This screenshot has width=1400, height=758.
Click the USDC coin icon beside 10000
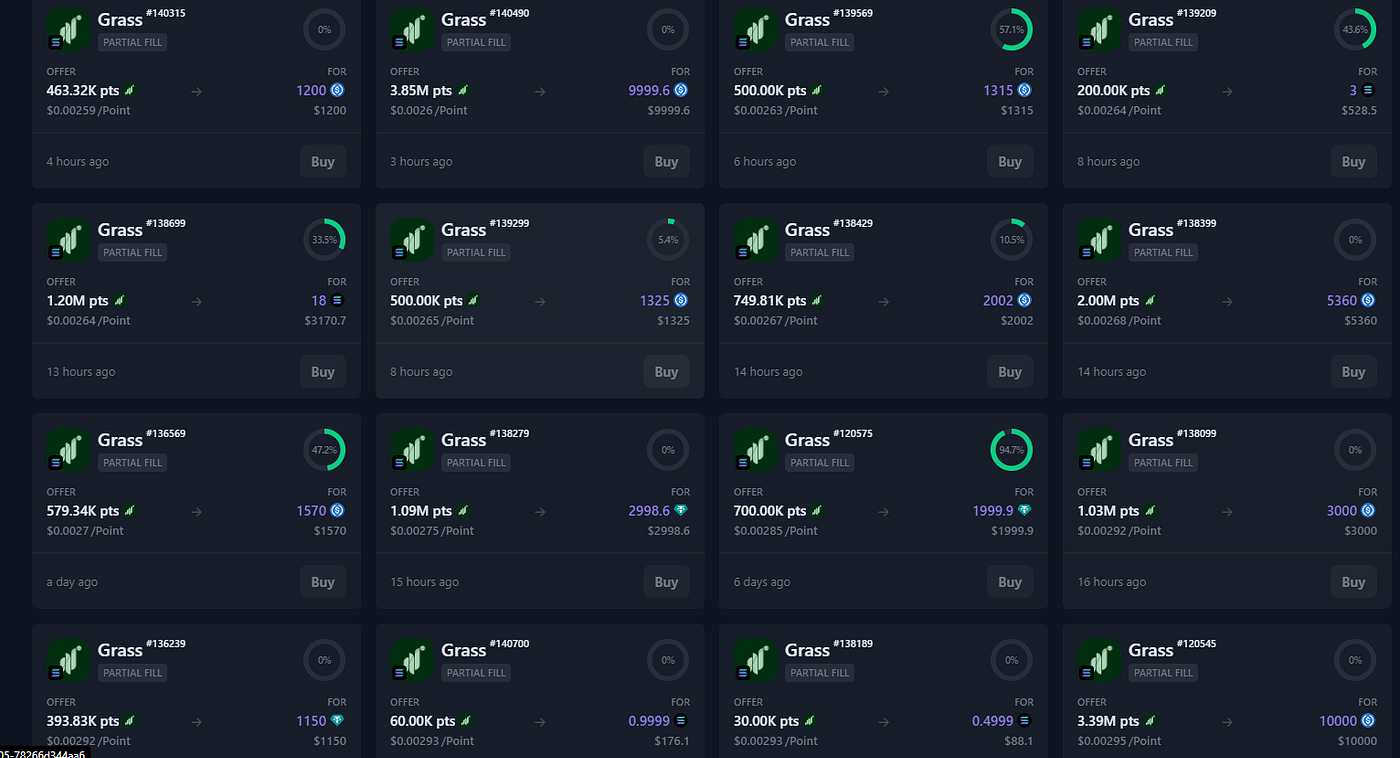1369,720
